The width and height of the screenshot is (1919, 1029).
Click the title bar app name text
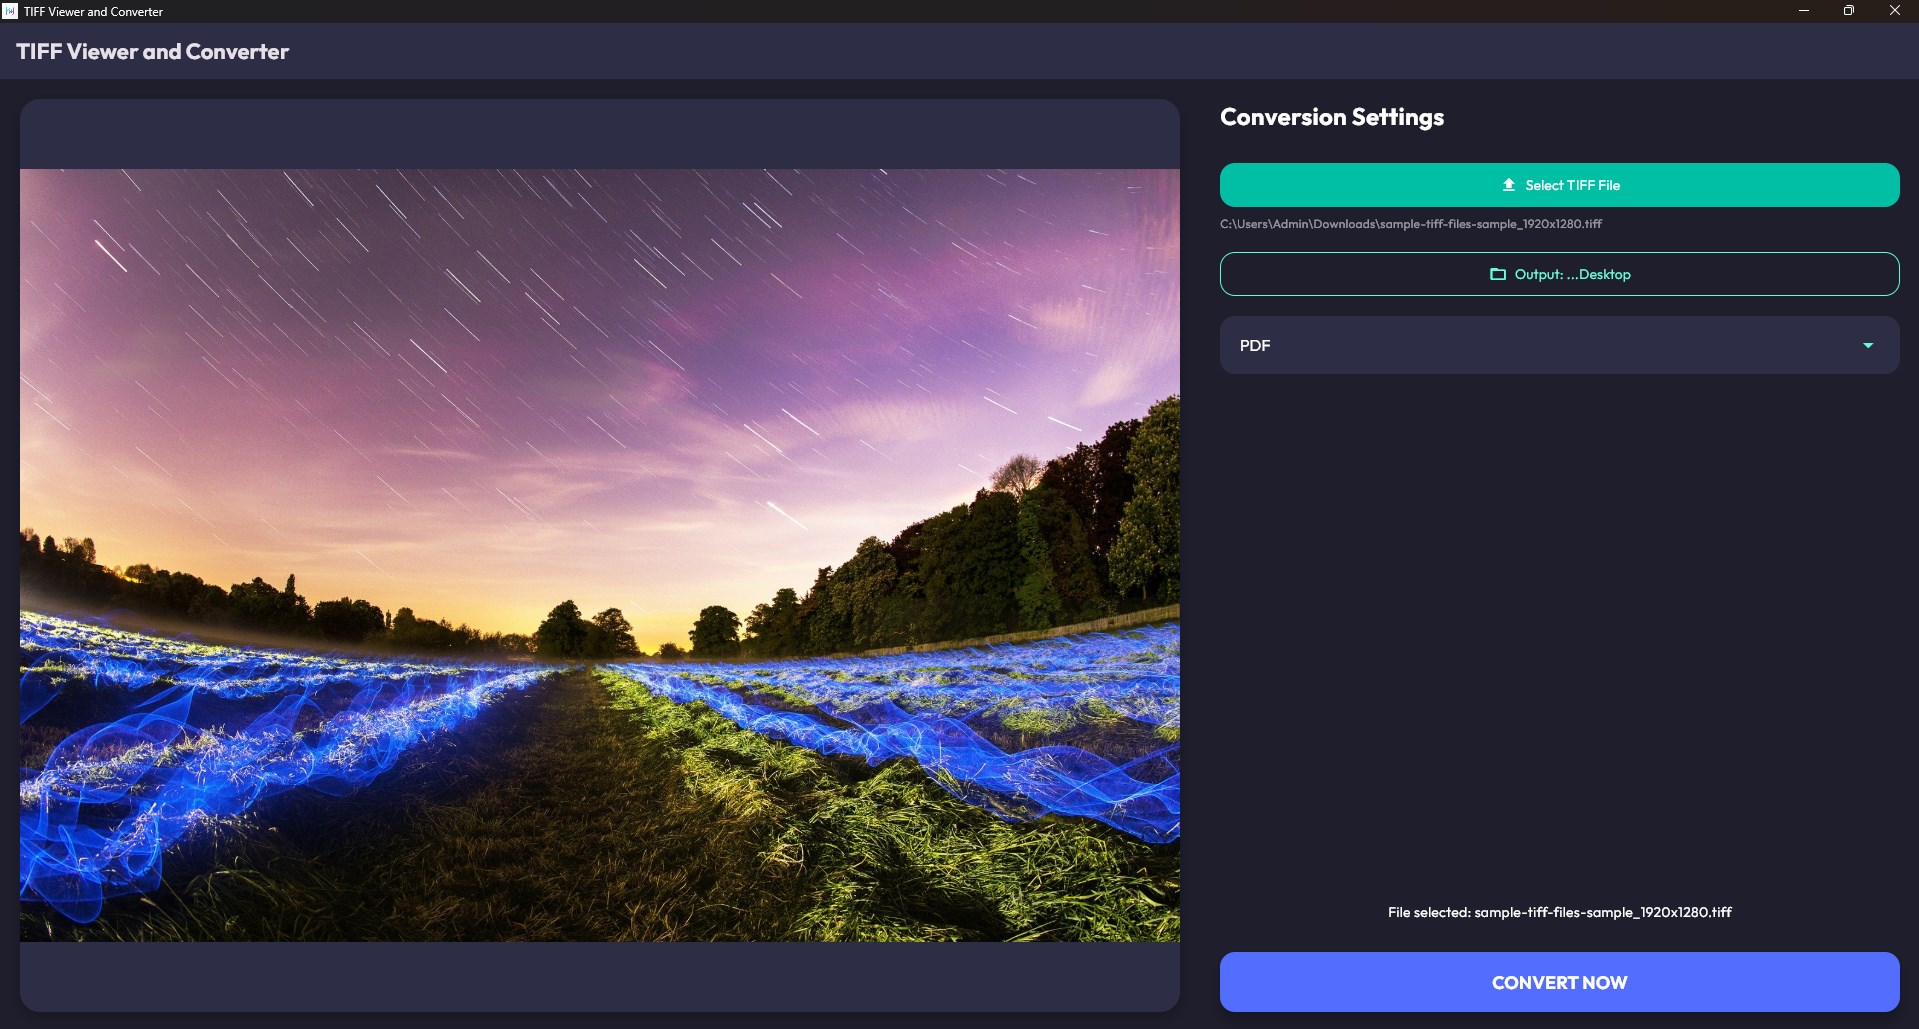click(93, 11)
